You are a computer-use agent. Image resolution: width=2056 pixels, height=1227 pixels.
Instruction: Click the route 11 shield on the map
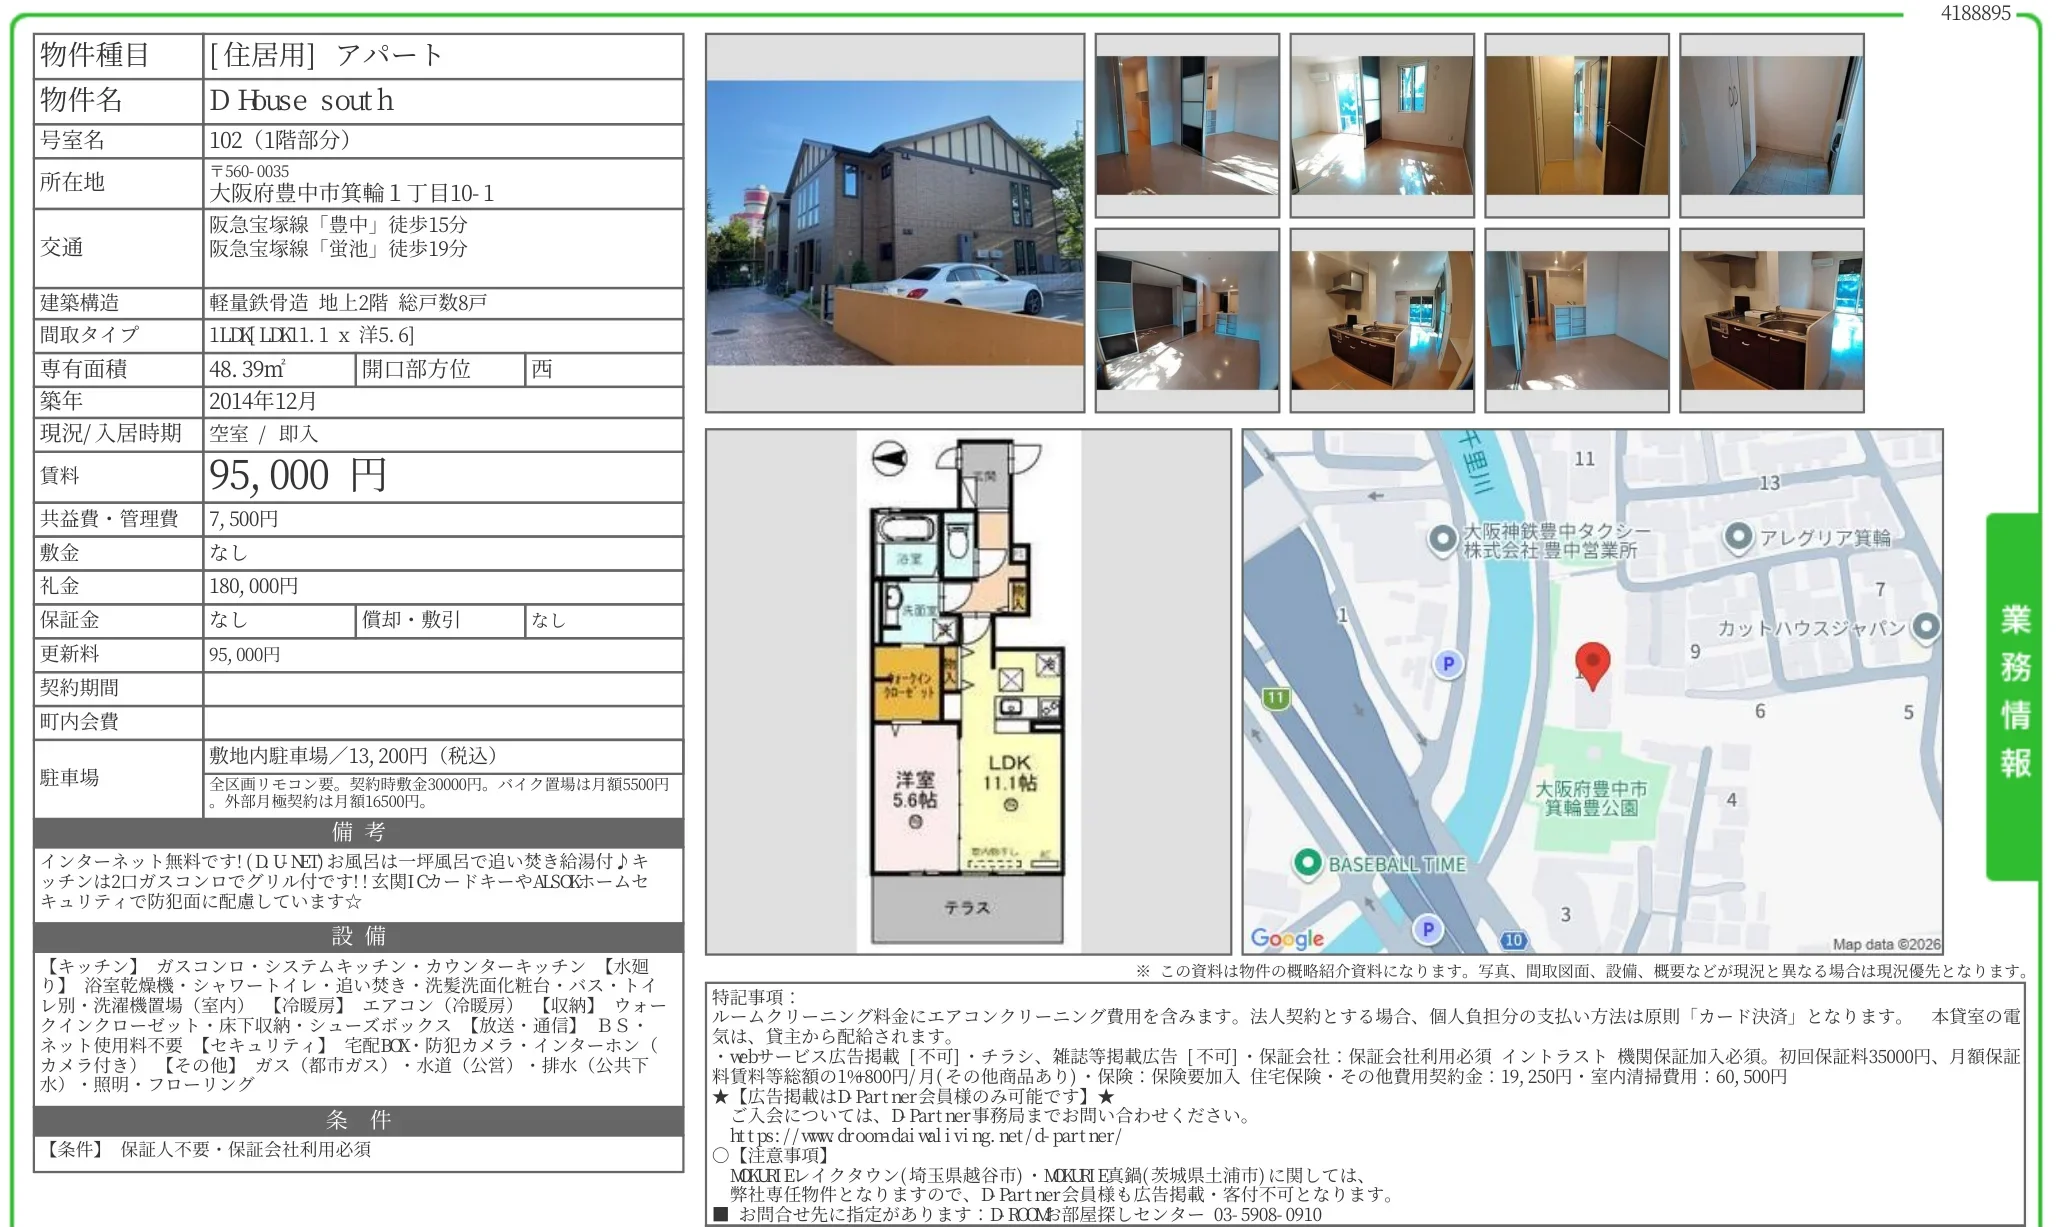coord(1275,698)
